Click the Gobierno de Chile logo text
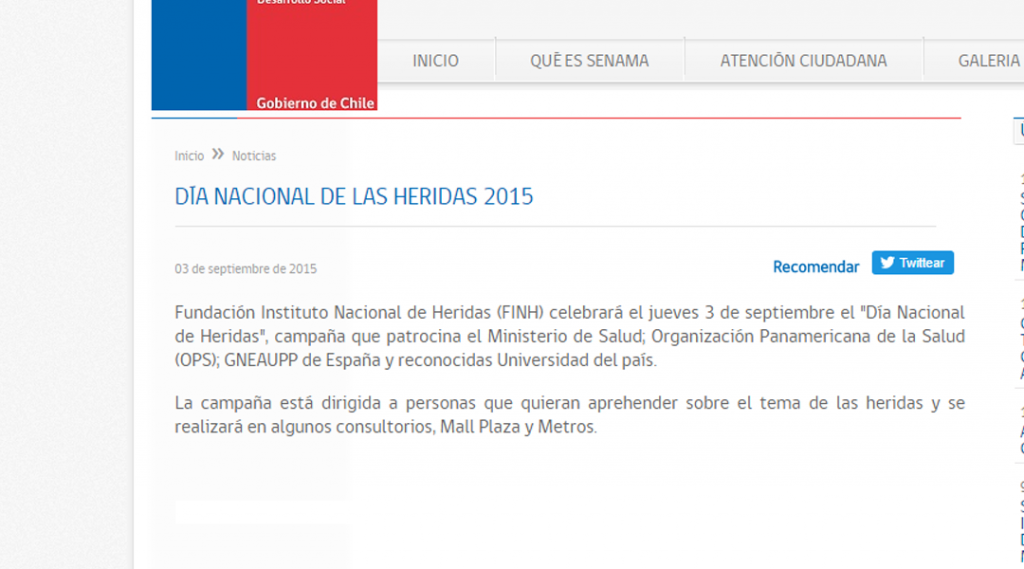 [315, 103]
